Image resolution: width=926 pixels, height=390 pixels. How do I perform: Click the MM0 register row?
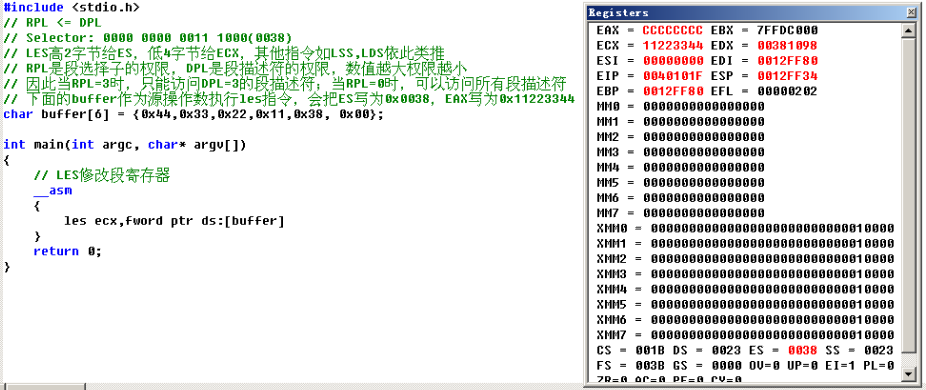click(680, 106)
